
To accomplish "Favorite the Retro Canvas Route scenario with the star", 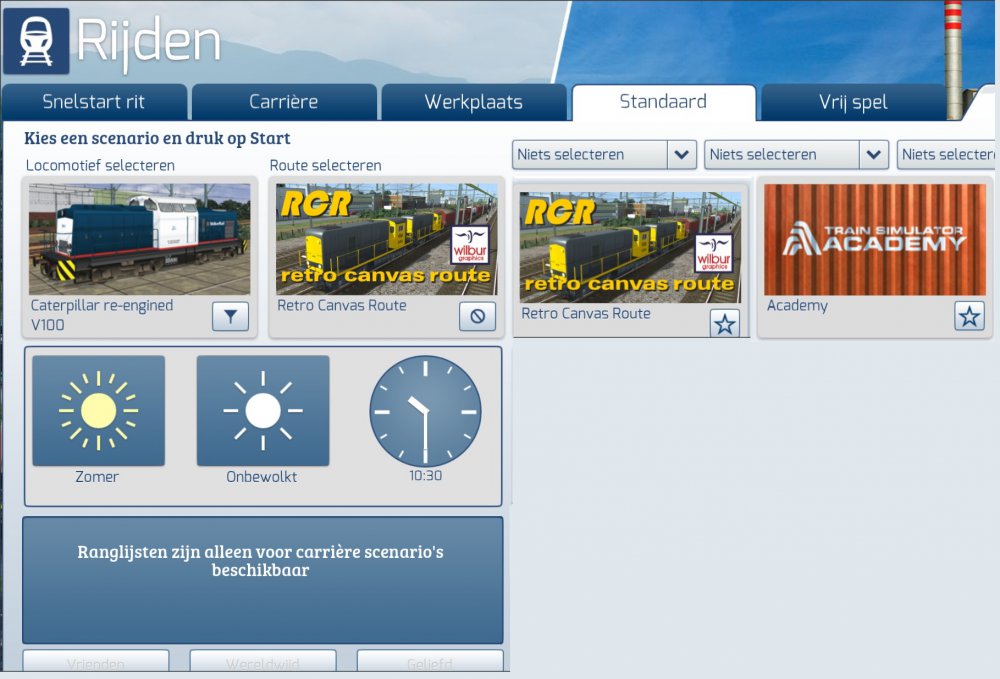I will click(x=725, y=323).
